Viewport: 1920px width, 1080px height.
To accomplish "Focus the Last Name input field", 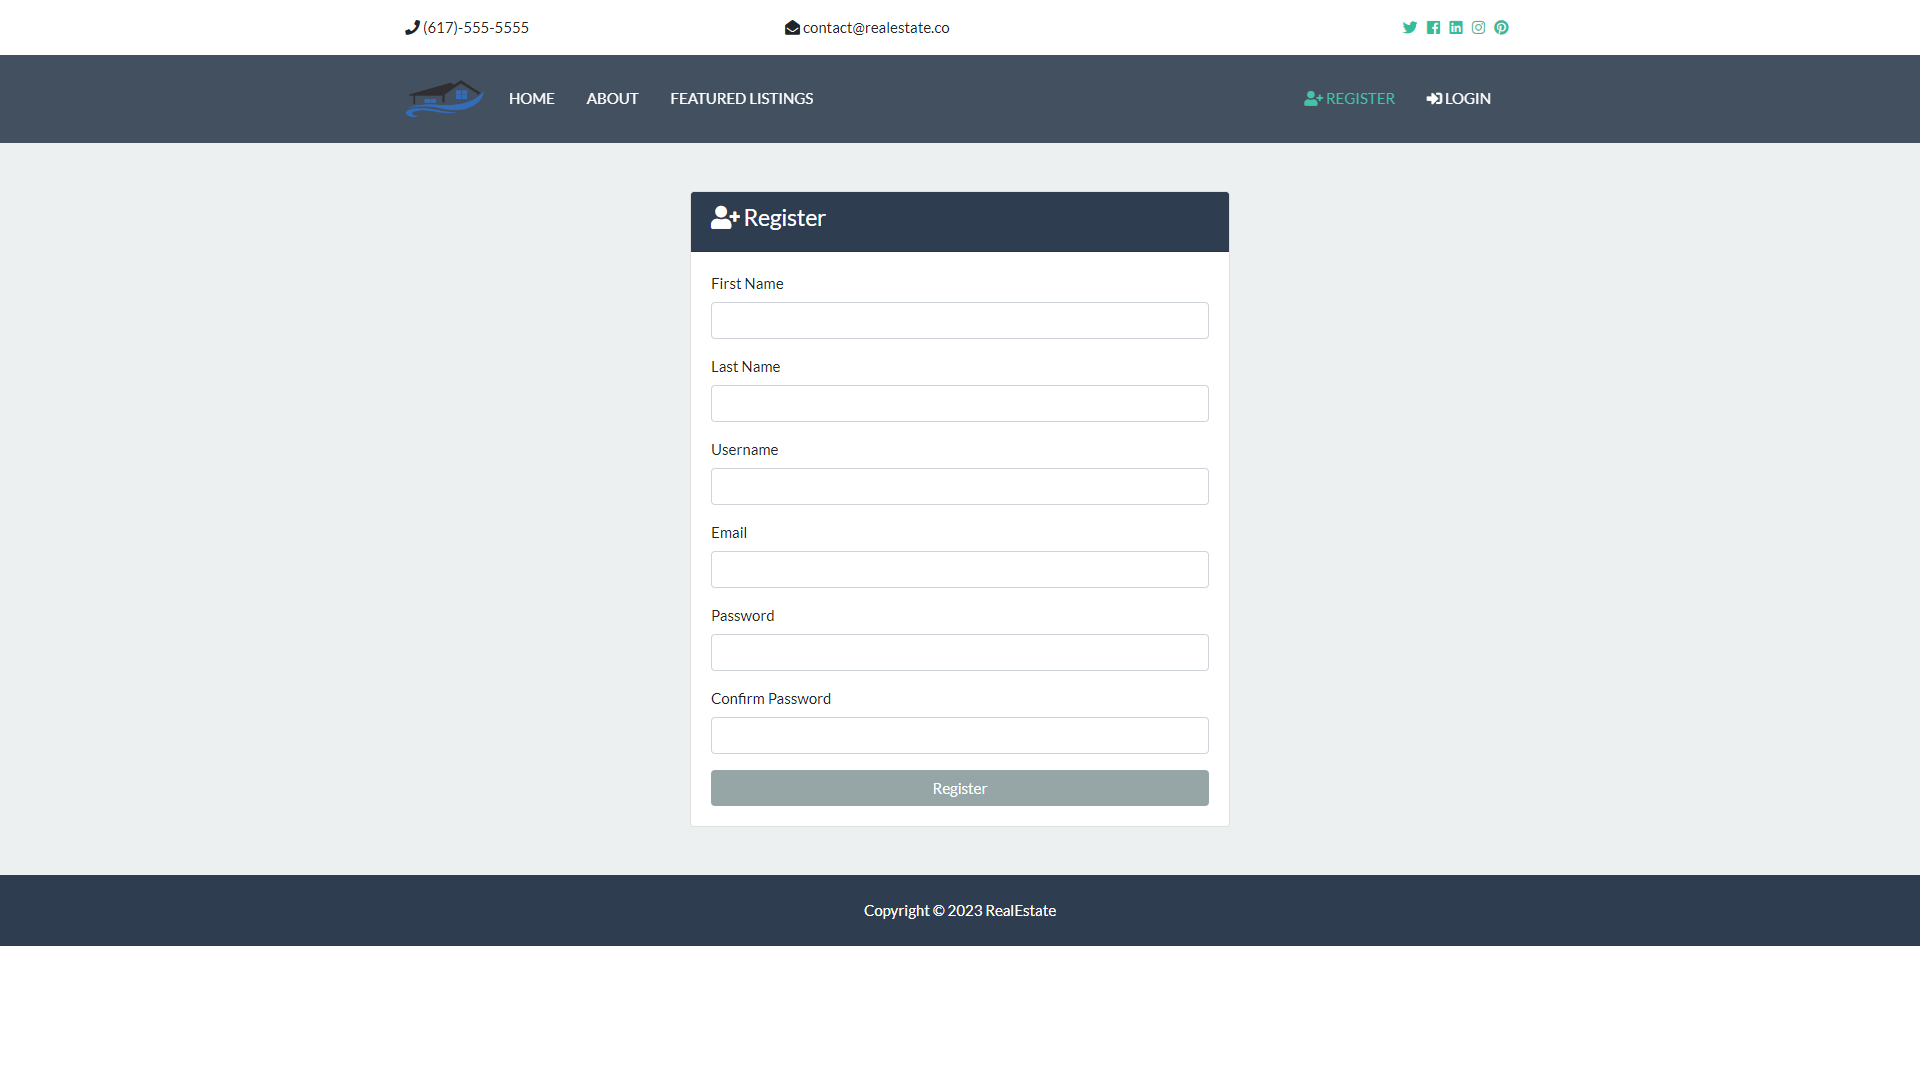I will coord(959,404).
